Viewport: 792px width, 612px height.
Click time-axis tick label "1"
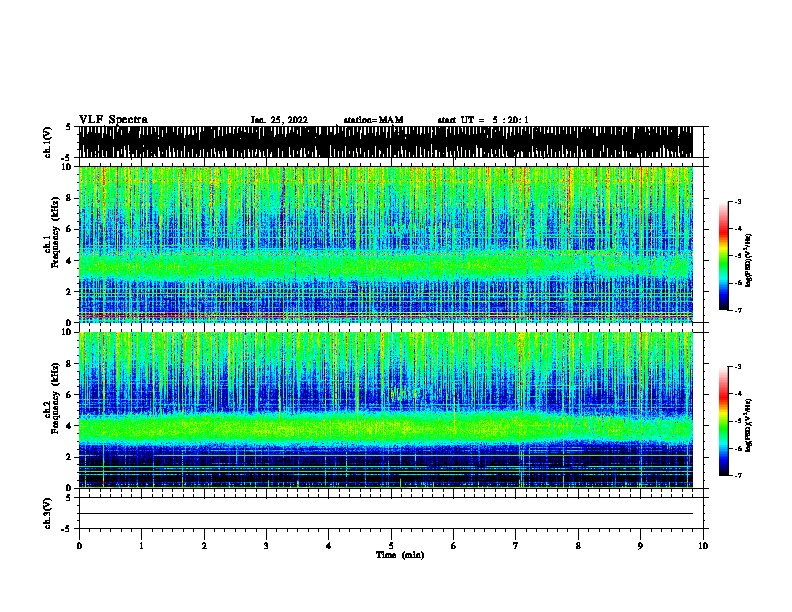[141, 546]
